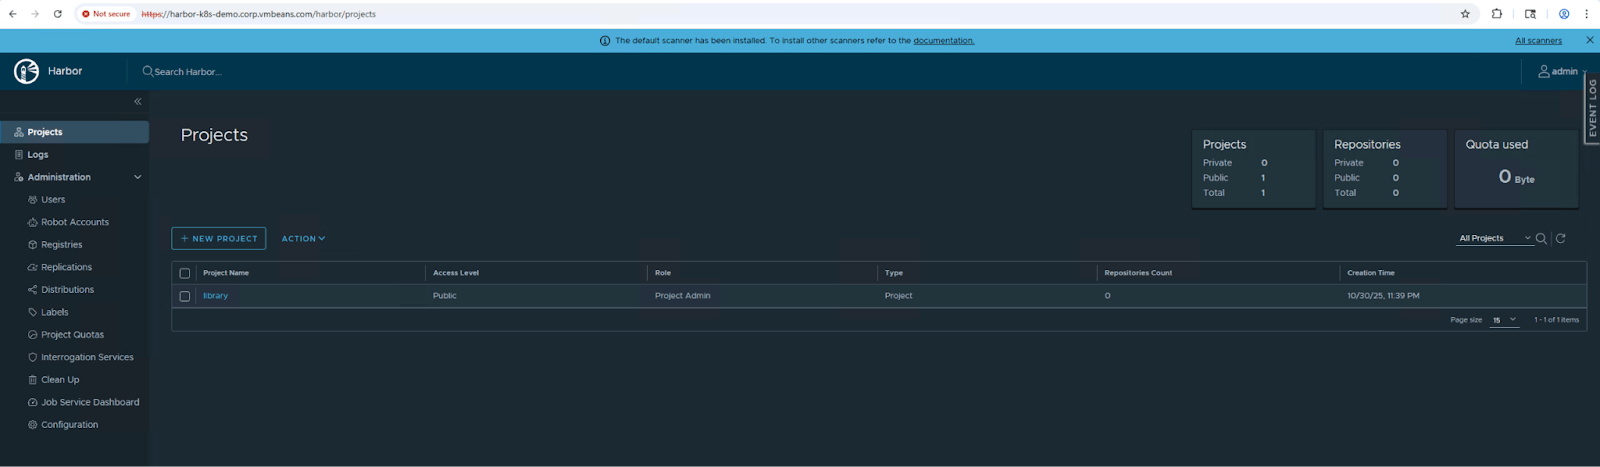Screen dimensions: 1600x467
Task: Open the documentation link in banner
Action: pos(943,41)
